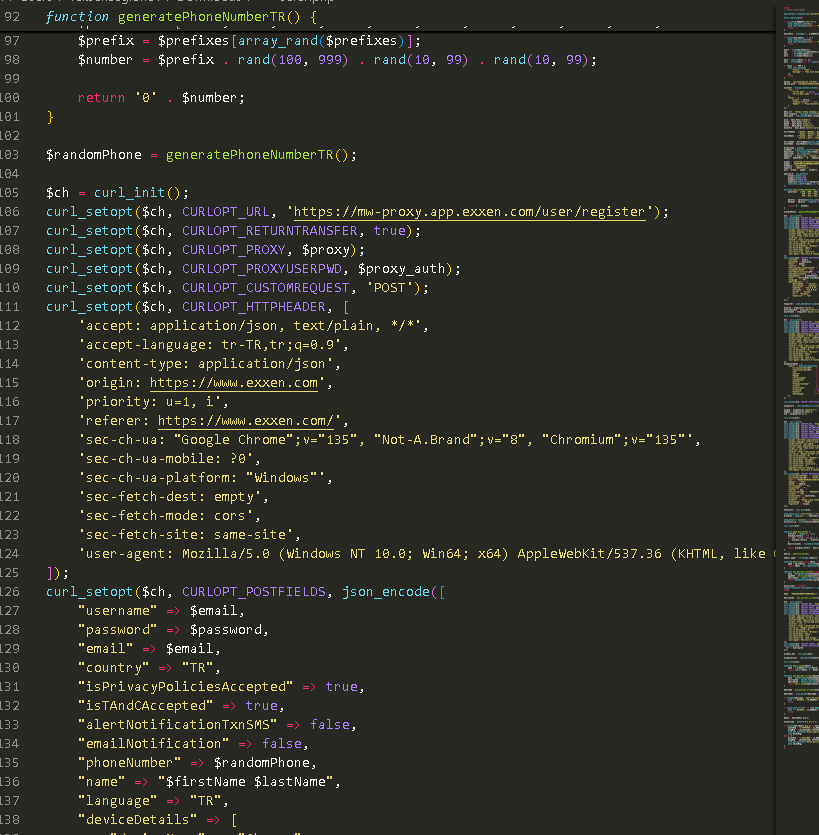Select the CURLOPT_URL constant
This screenshot has width=819, height=835.
[x=226, y=212]
